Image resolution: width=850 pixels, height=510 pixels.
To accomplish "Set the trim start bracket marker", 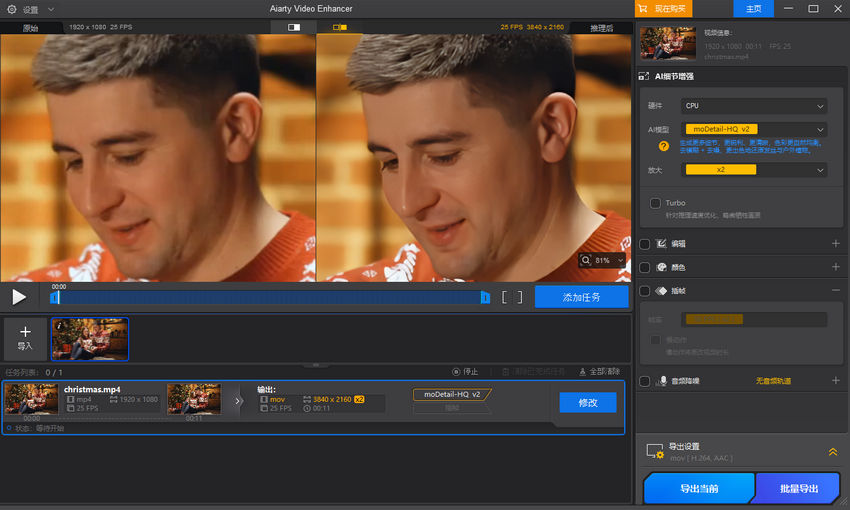I will point(506,297).
